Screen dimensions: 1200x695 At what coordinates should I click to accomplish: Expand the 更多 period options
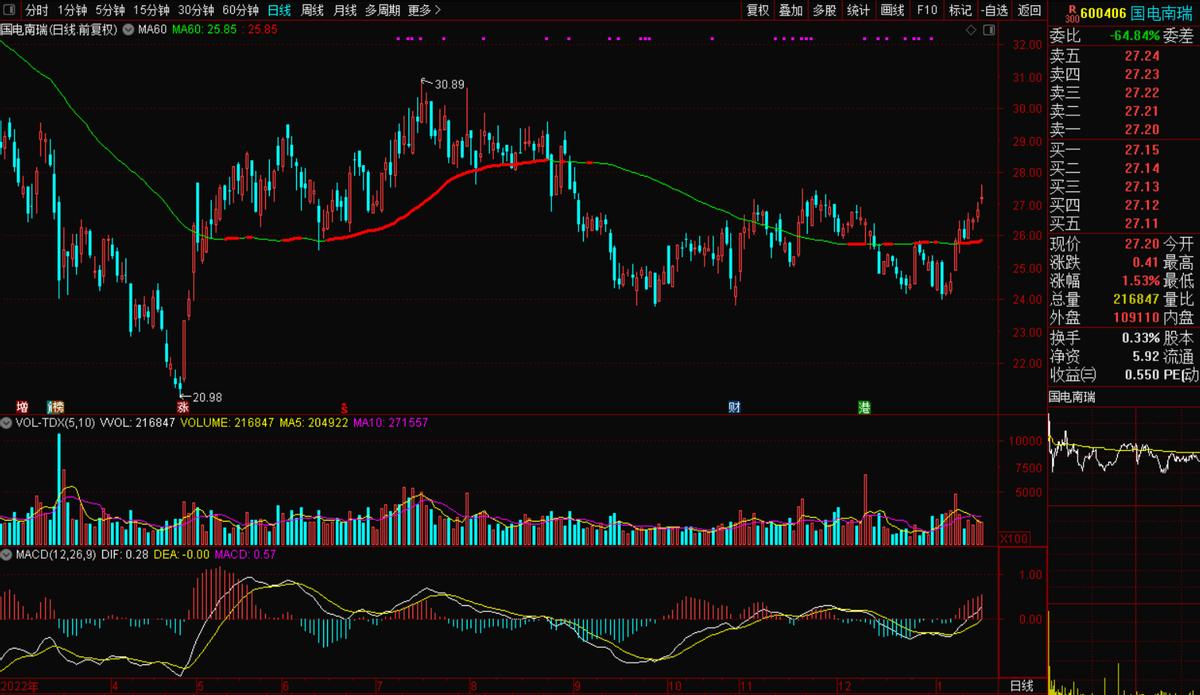424,10
